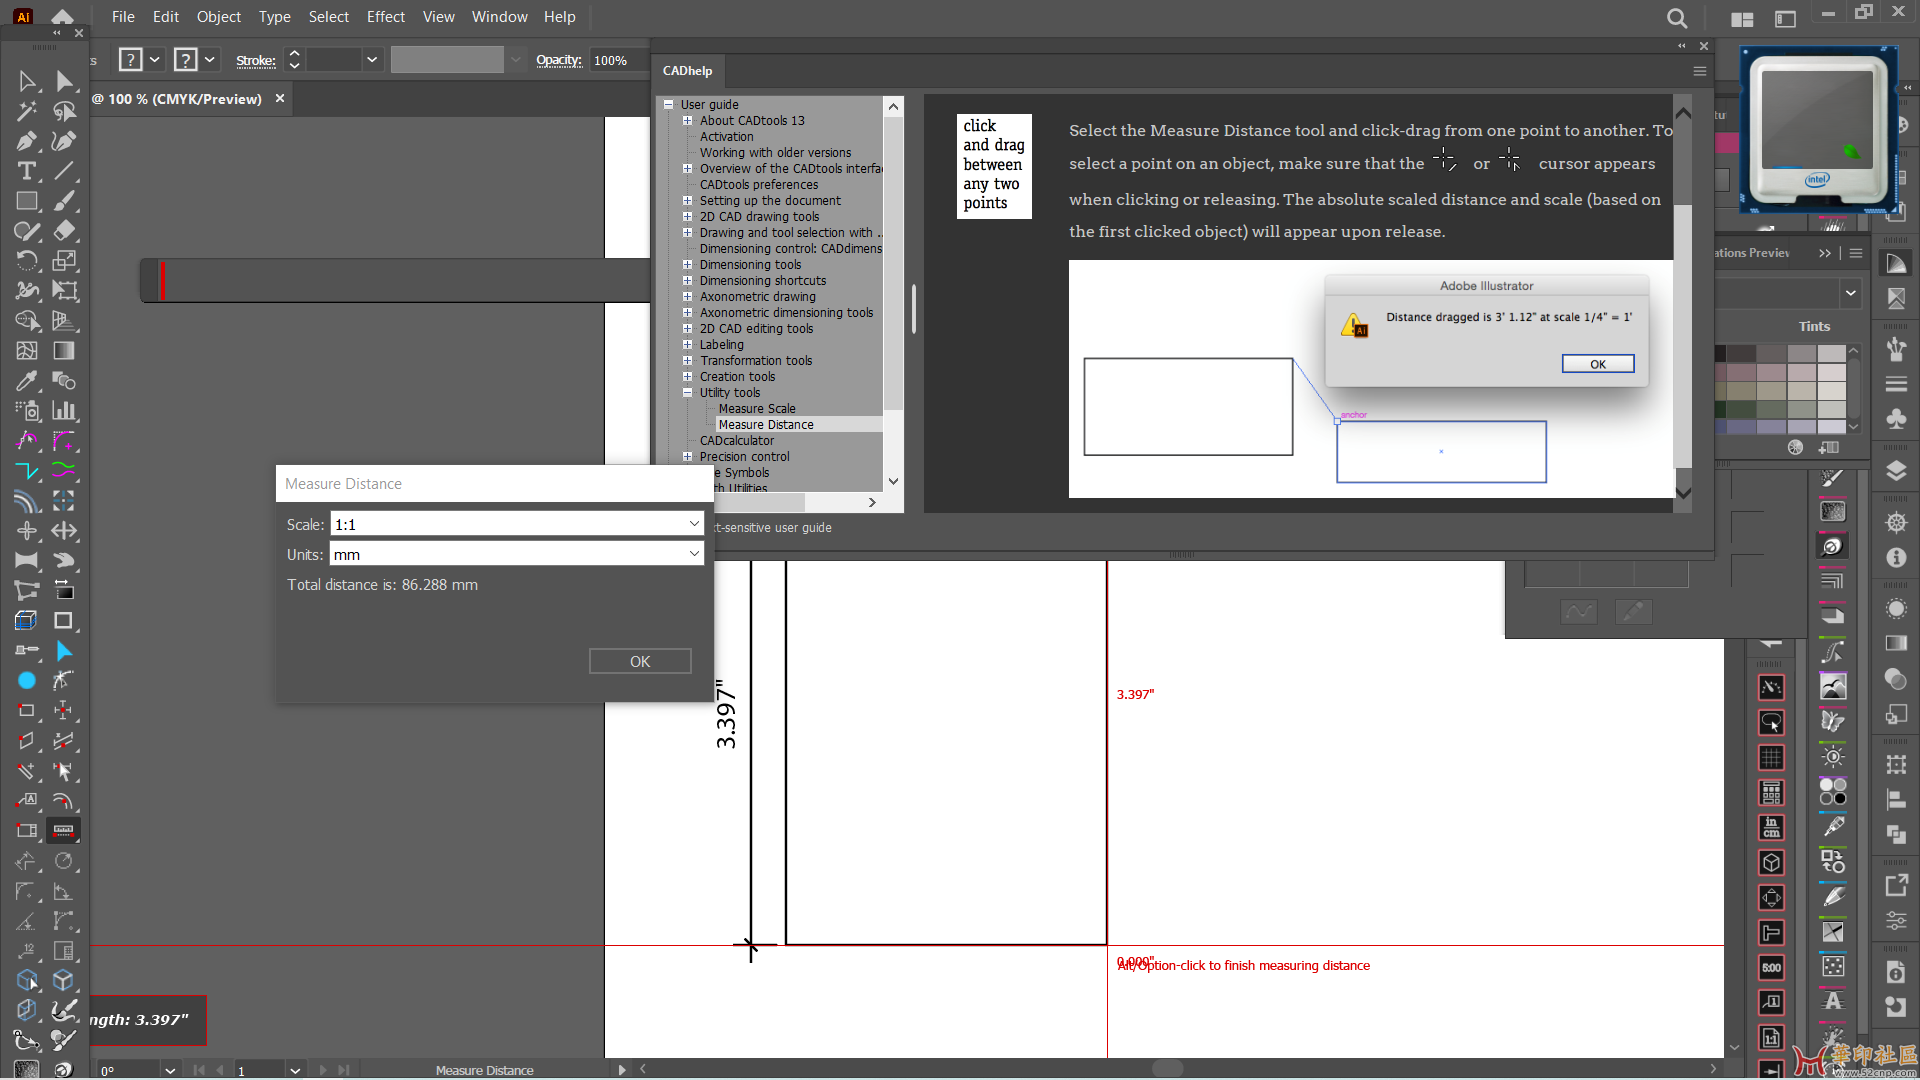Select the Rectangle tool
1920x1080 pixels.
coord(27,201)
